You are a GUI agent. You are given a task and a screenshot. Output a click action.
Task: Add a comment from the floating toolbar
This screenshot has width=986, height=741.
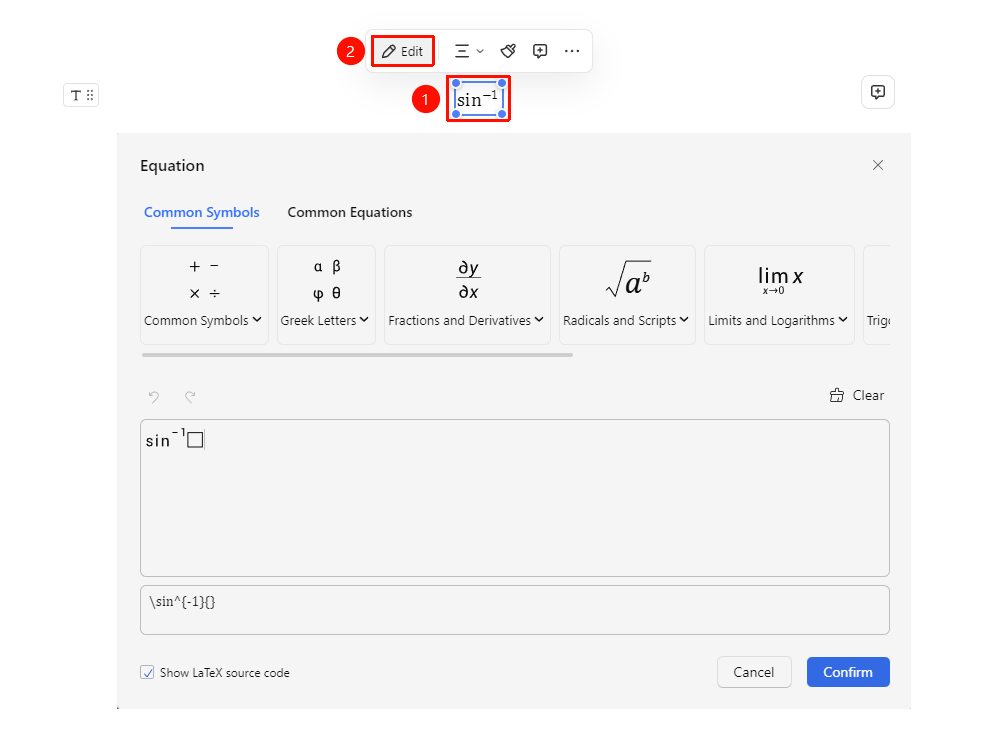pyautogui.click(x=540, y=51)
